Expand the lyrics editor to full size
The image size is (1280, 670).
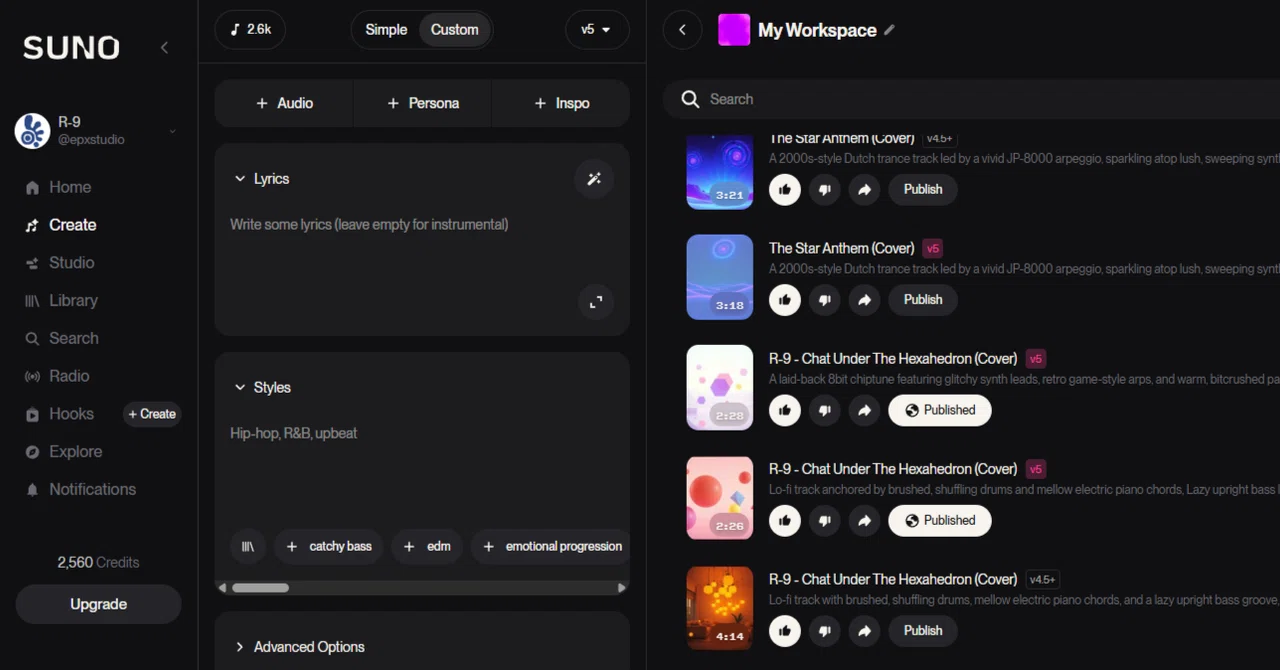[596, 301]
